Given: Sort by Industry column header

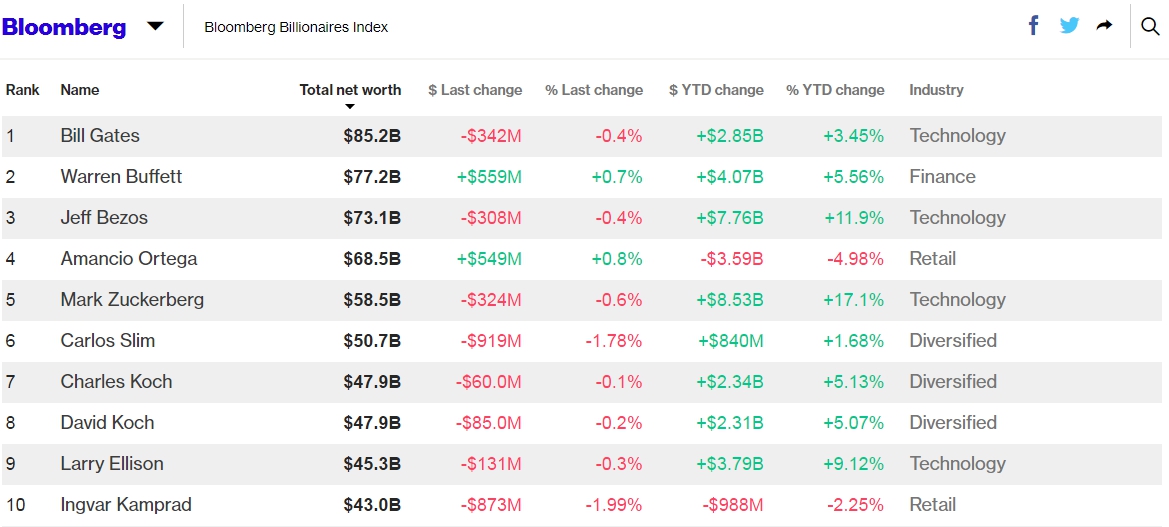Looking at the screenshot, I should (936, 89).
